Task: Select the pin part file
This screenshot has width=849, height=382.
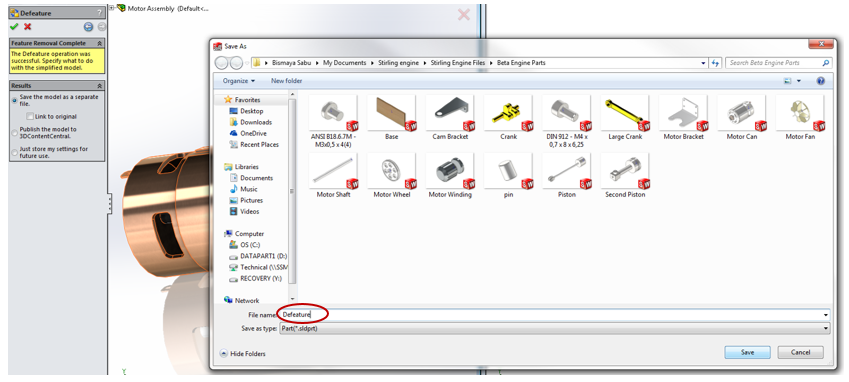Action: coord(508,176)
